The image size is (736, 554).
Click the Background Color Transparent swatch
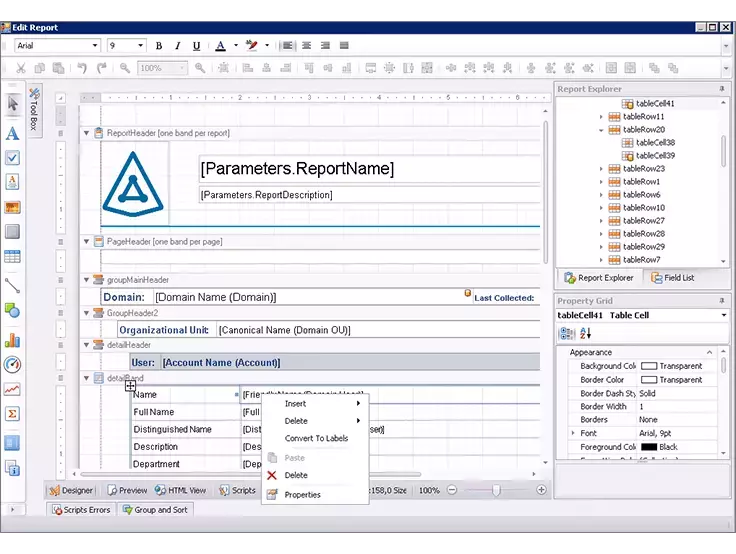(x=649, y=366)
